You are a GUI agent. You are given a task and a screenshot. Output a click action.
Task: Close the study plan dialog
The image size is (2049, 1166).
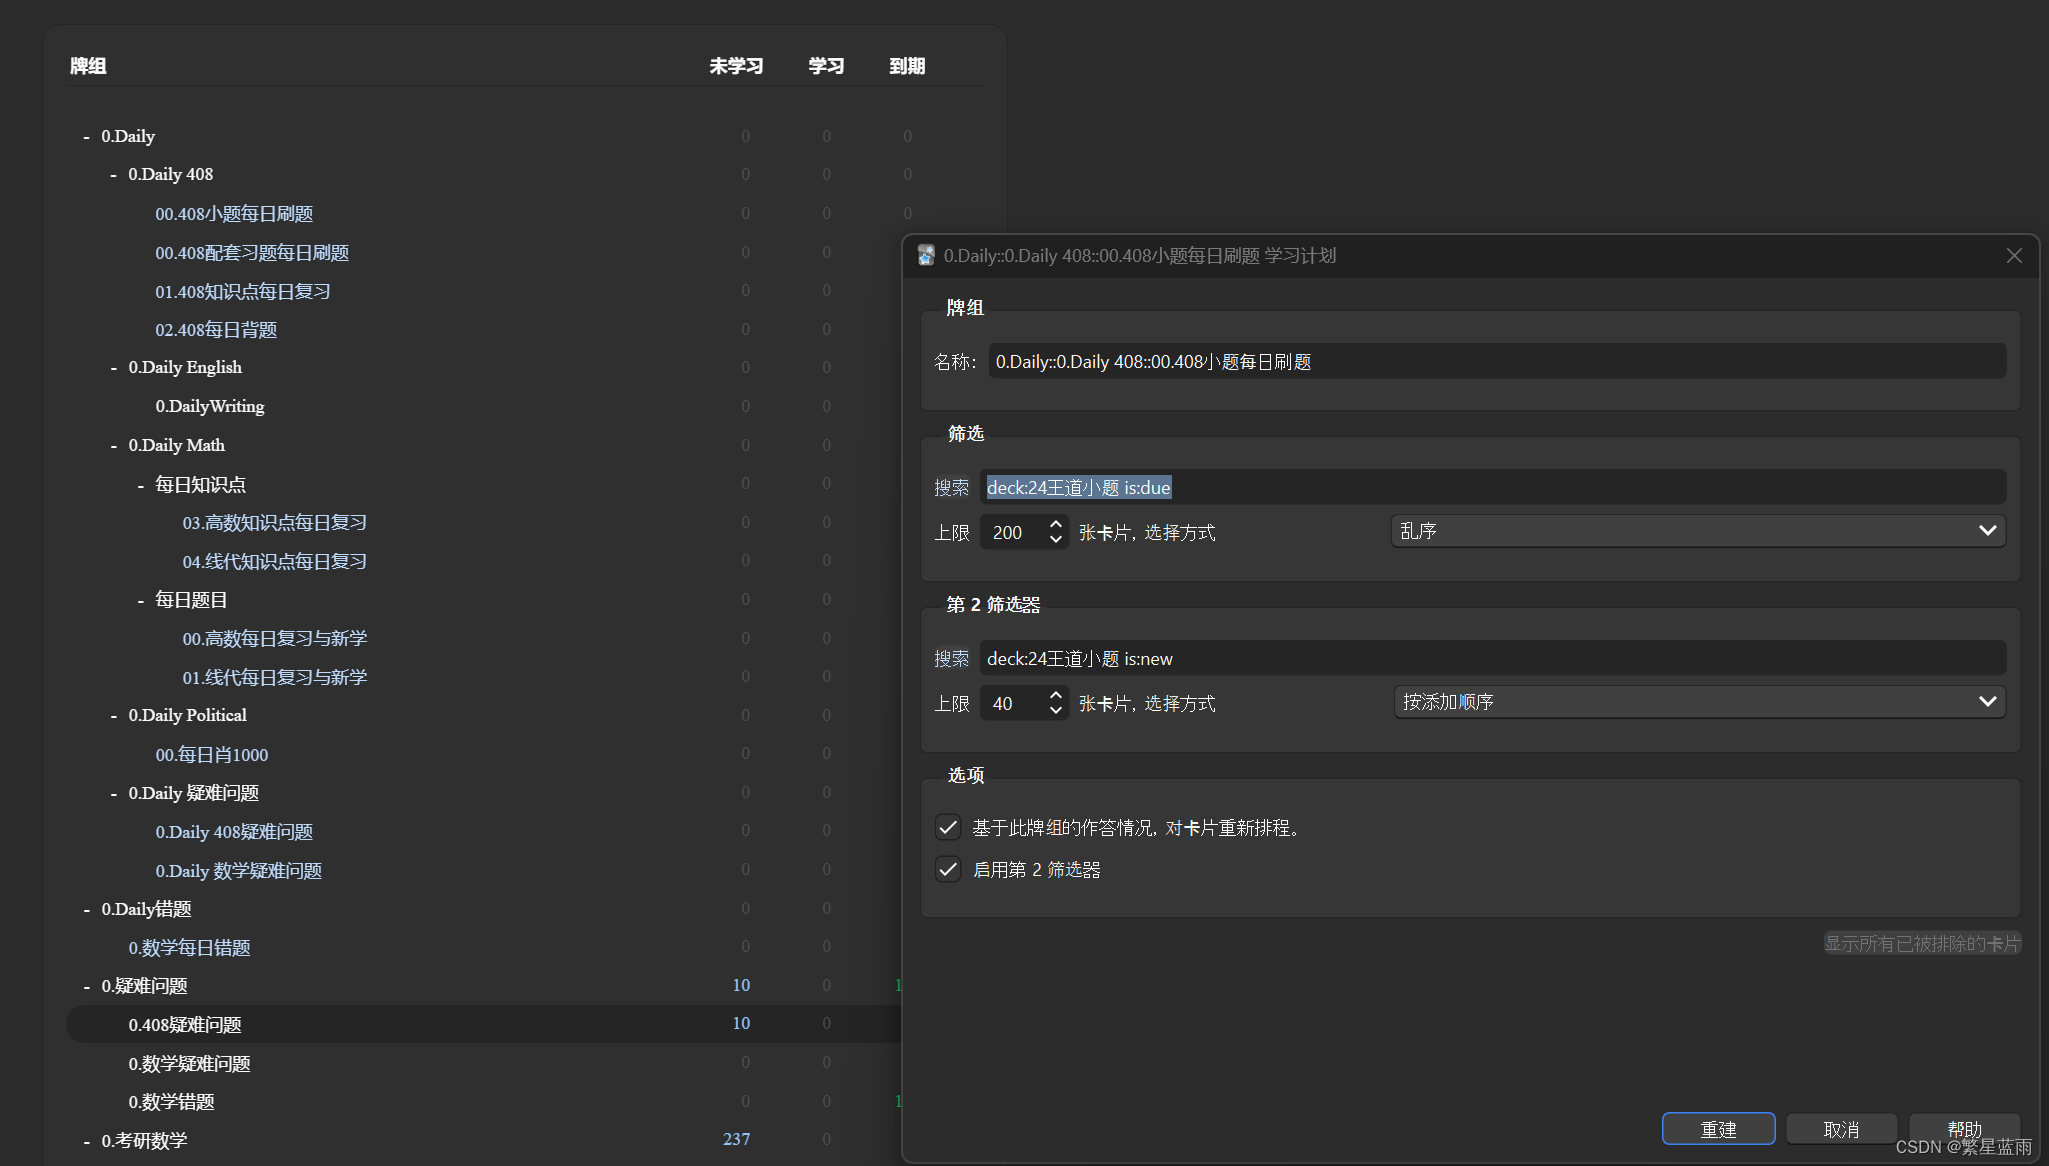(x=2014, y=256)
